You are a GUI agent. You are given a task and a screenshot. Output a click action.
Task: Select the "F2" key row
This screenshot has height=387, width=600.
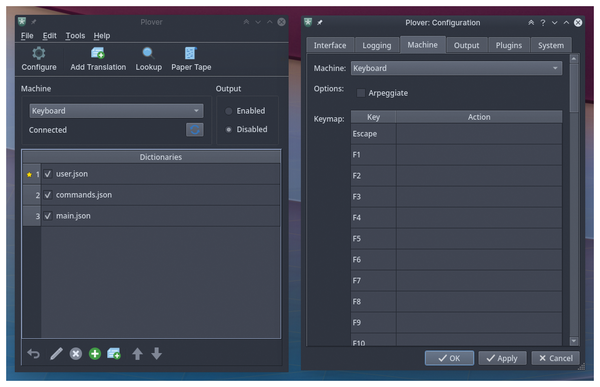(457, 176)
